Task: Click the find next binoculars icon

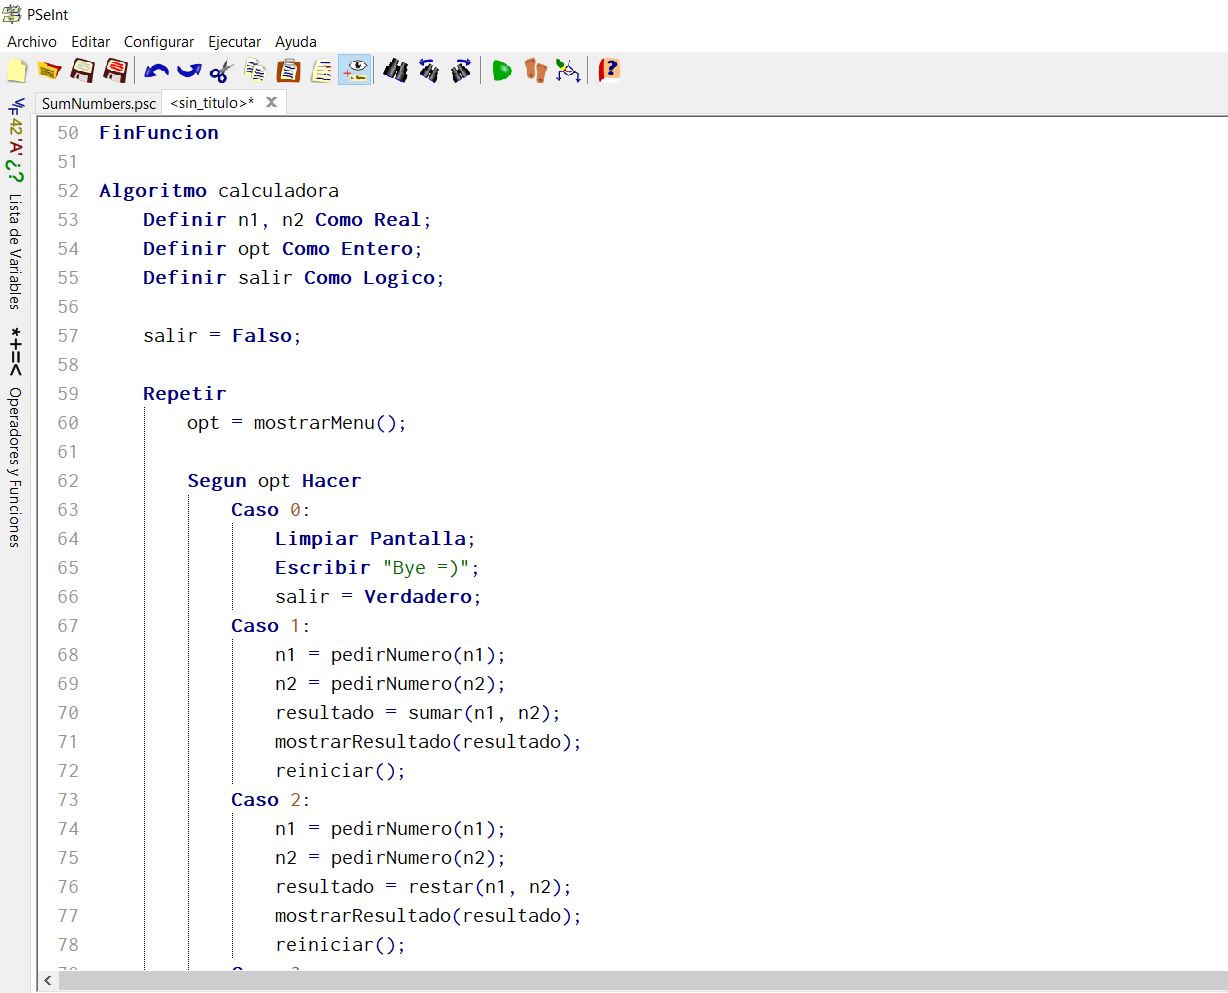Action: coord(462,70)
